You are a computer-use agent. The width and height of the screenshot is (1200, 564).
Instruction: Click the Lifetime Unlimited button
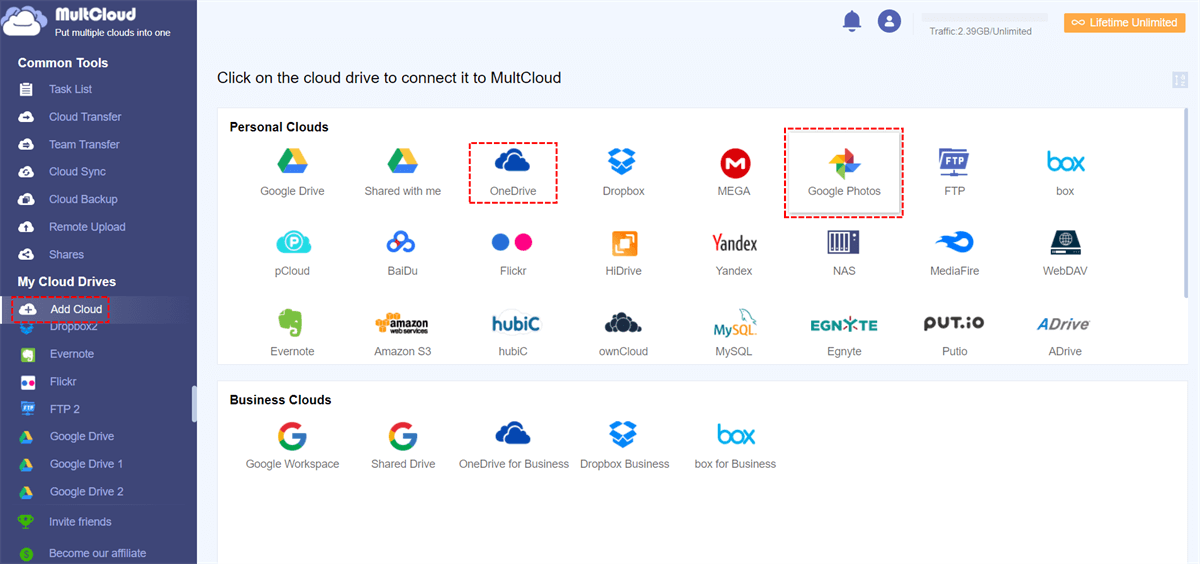[1124, 22]
